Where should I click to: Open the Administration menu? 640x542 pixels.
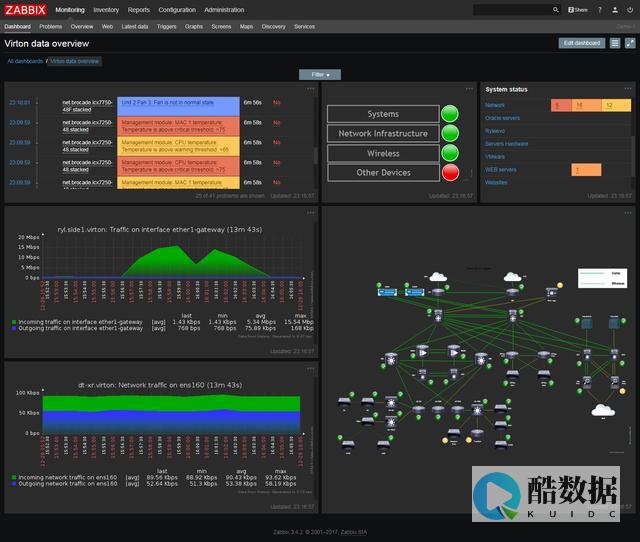point(224,10)
